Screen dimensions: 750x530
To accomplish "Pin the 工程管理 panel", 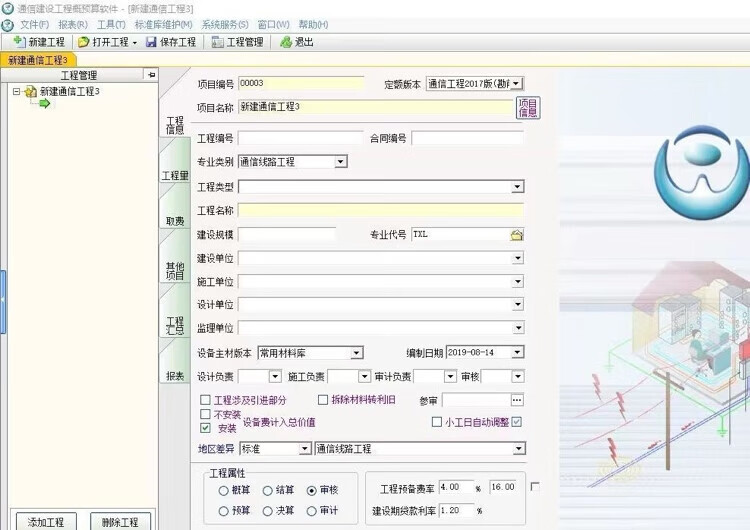I will pos(150,74).
